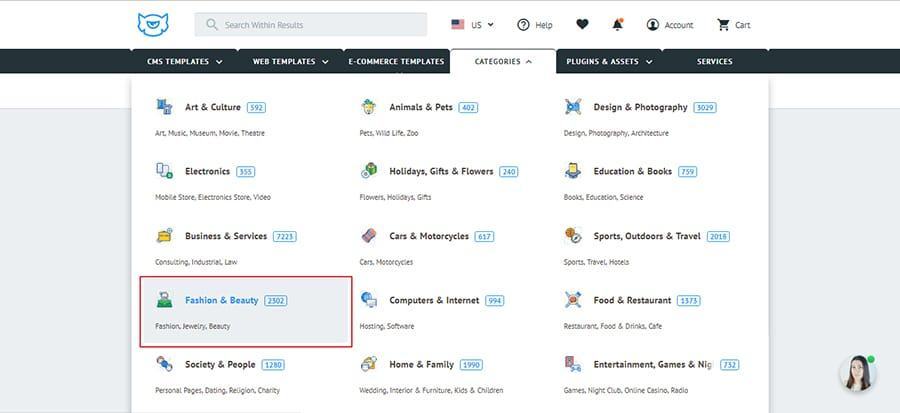Click 'Fashion, Jewelry, Beauty' subcategories text
This screenshot has height=413, width=900.
click(x=192, y=326)
